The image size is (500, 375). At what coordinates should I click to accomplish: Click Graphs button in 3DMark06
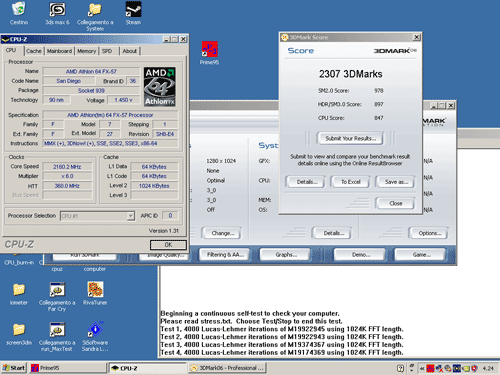pyautogui.click(x=286, y=255)
